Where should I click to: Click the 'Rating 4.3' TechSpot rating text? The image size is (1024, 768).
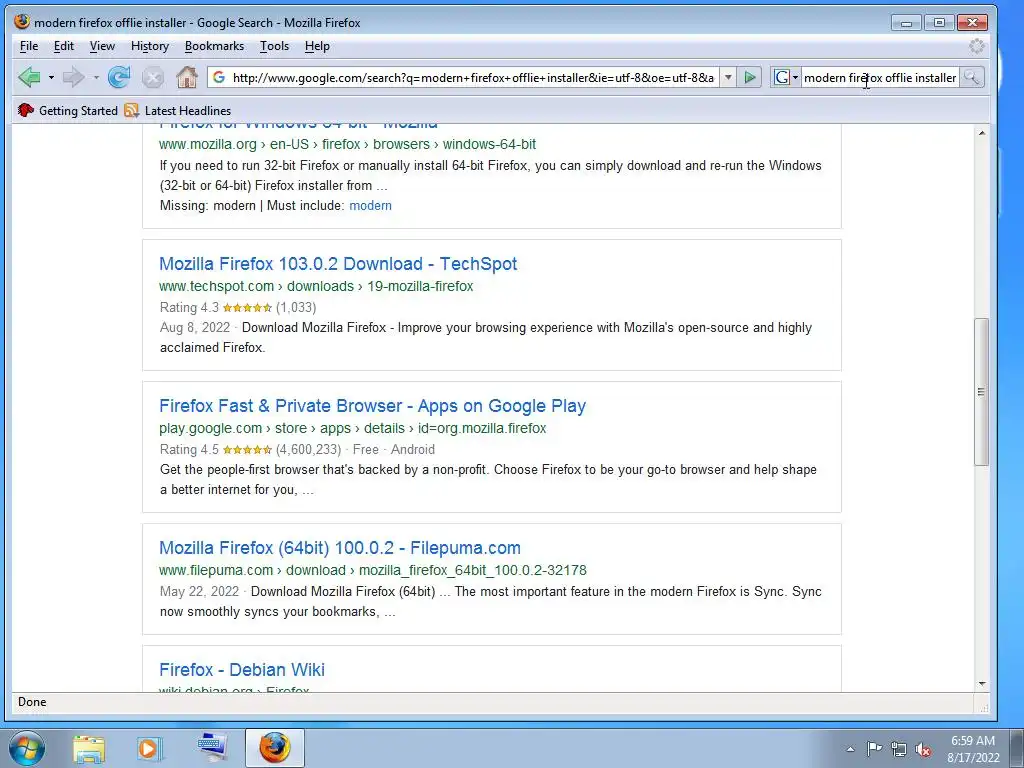coord(189,307)
